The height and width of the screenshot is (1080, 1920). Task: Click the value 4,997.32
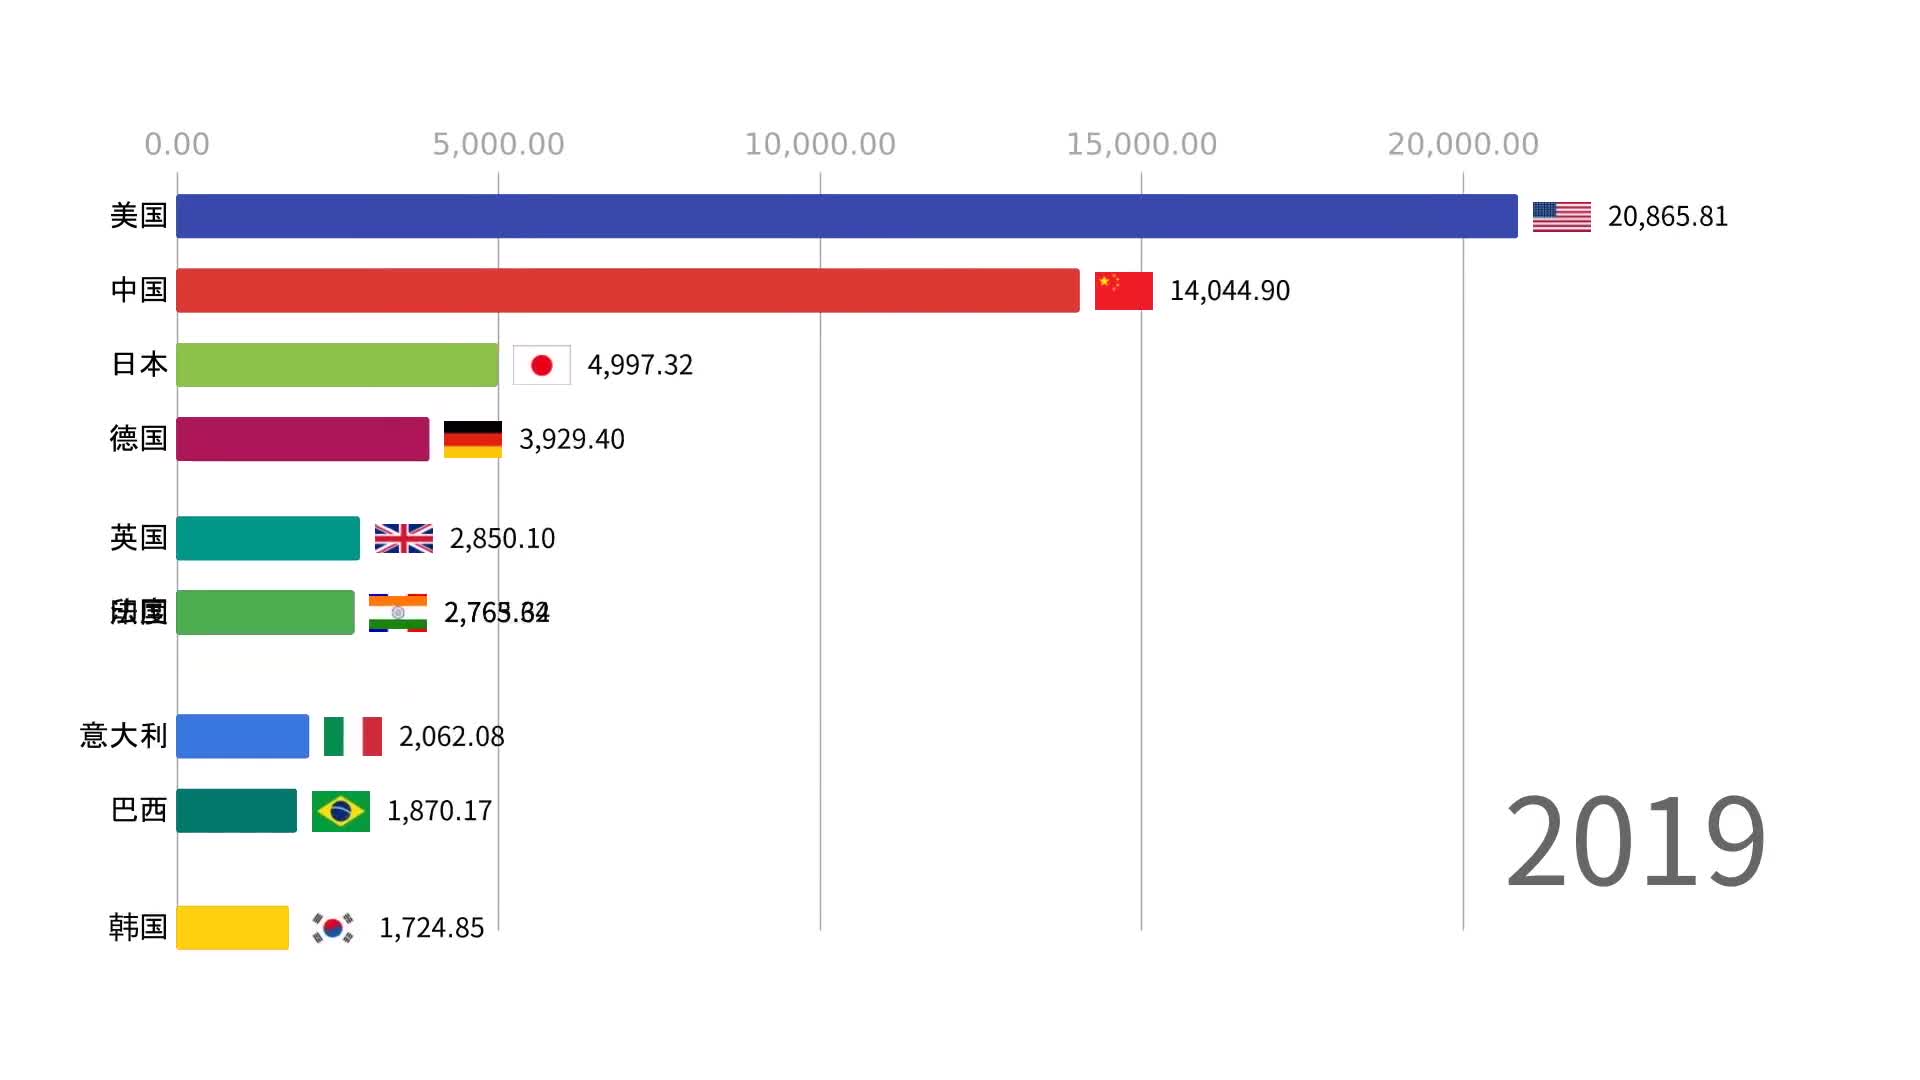click(640, 365)
